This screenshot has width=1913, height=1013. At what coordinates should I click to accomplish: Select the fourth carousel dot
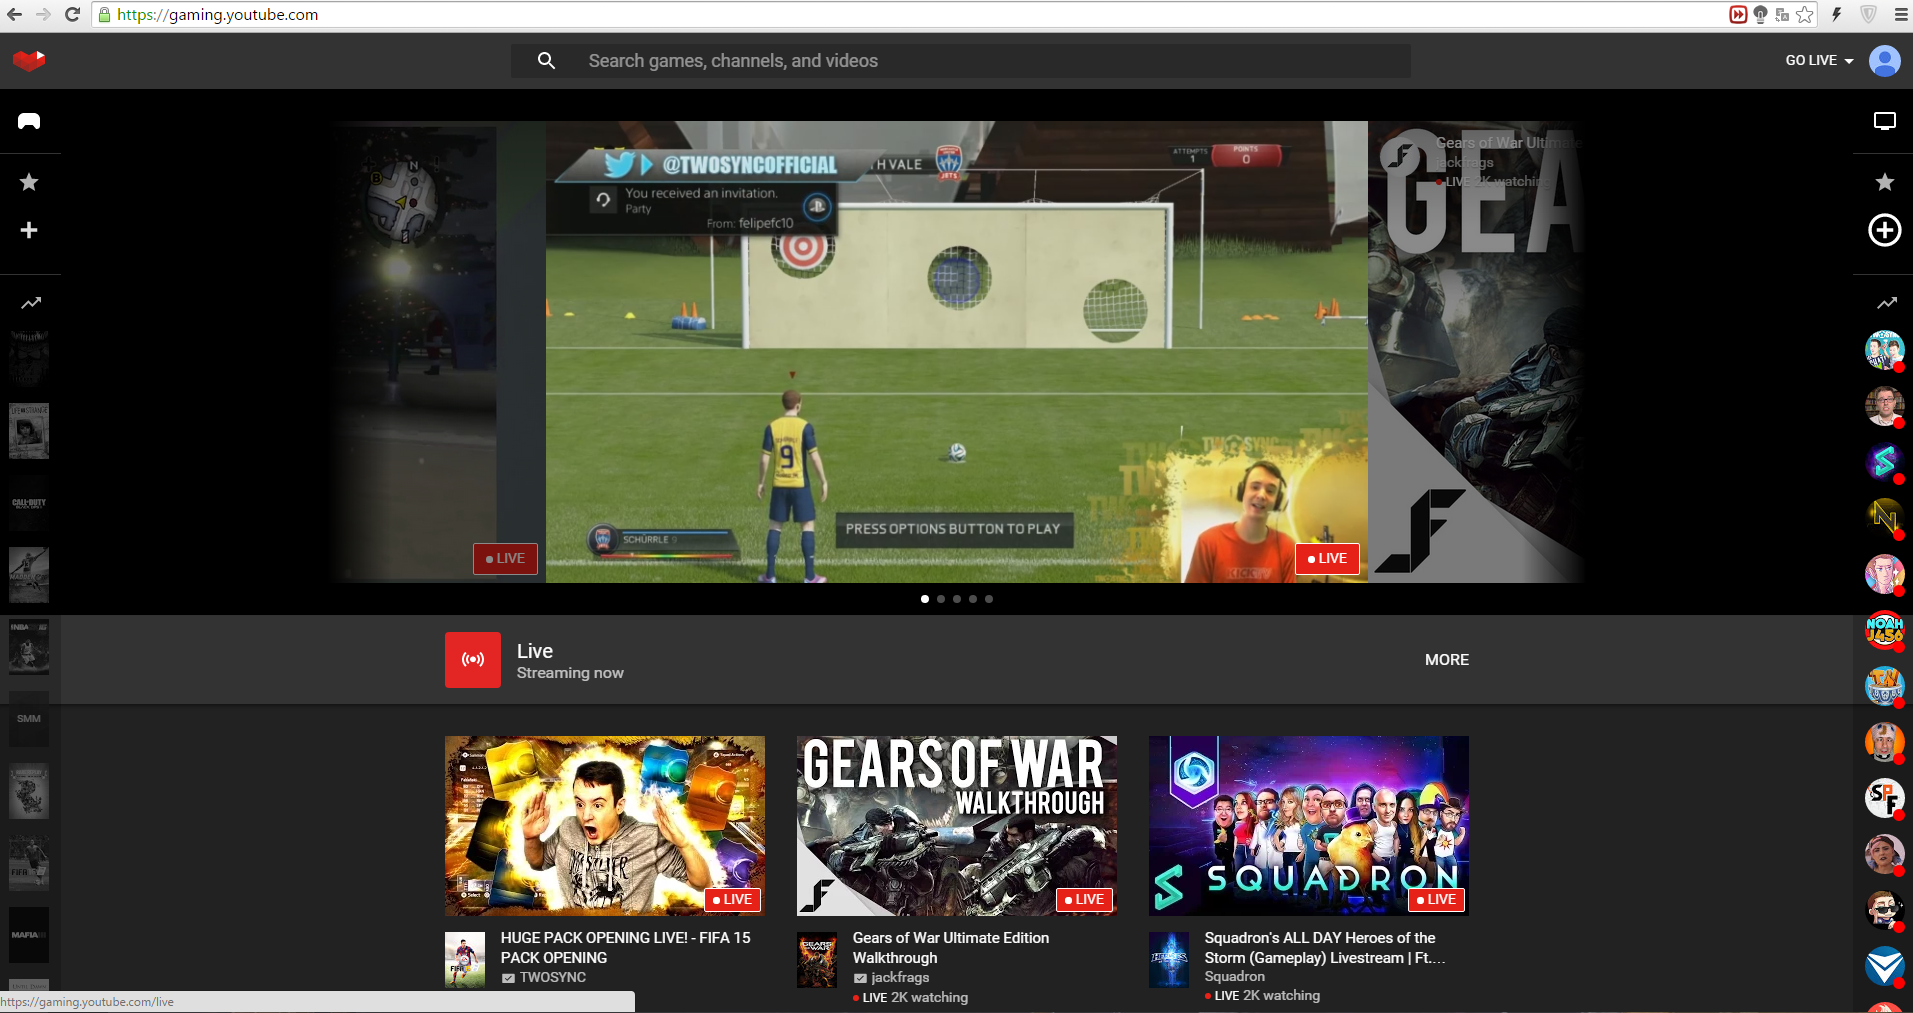click(973, 599)
